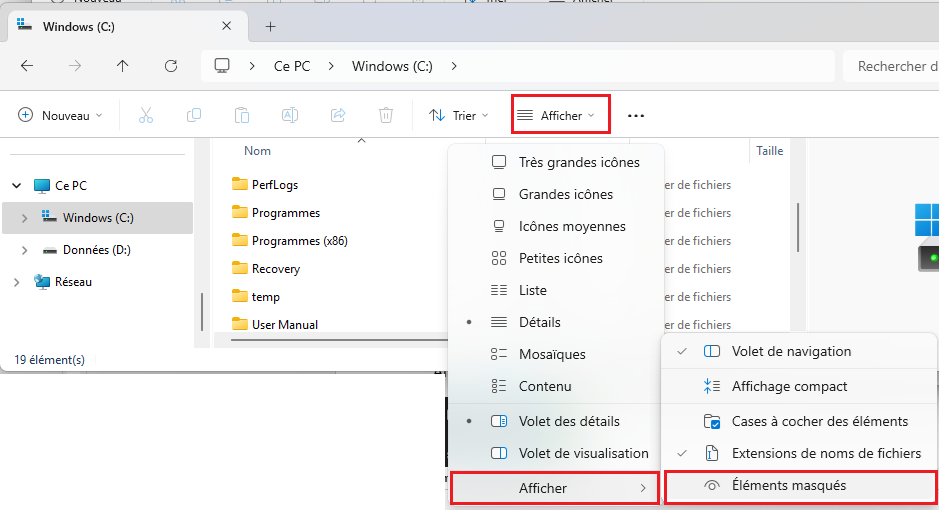Image resolution: width=939 pixels, height=510 pixels.
Task: Click the file list vertical scrollbar
Action: tap(798, 227)
